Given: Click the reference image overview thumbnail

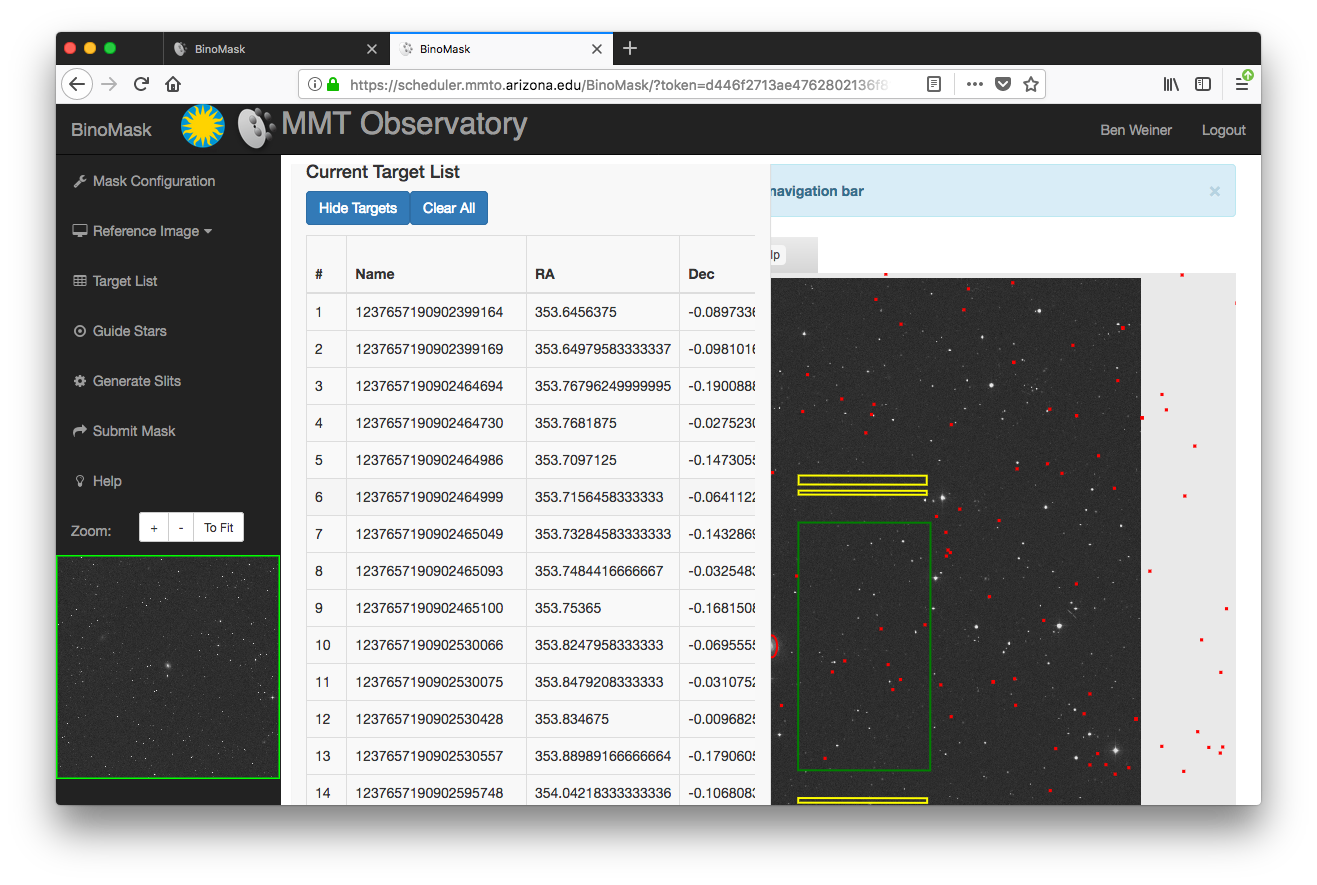Looking at the screenshot, I should point(168,667).
